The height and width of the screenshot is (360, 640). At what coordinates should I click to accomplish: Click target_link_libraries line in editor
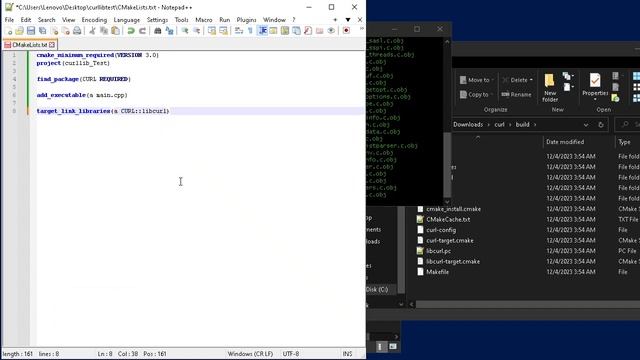(x=102, y=111)
